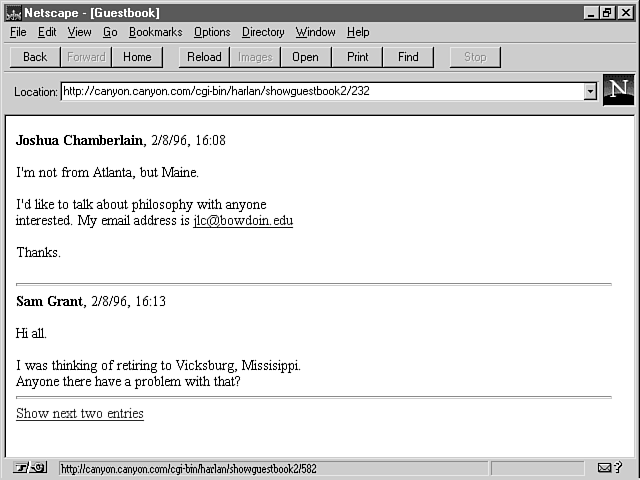Follow the Show next two entries link
The image size is (640, 480).
click(x=80, y=413)
